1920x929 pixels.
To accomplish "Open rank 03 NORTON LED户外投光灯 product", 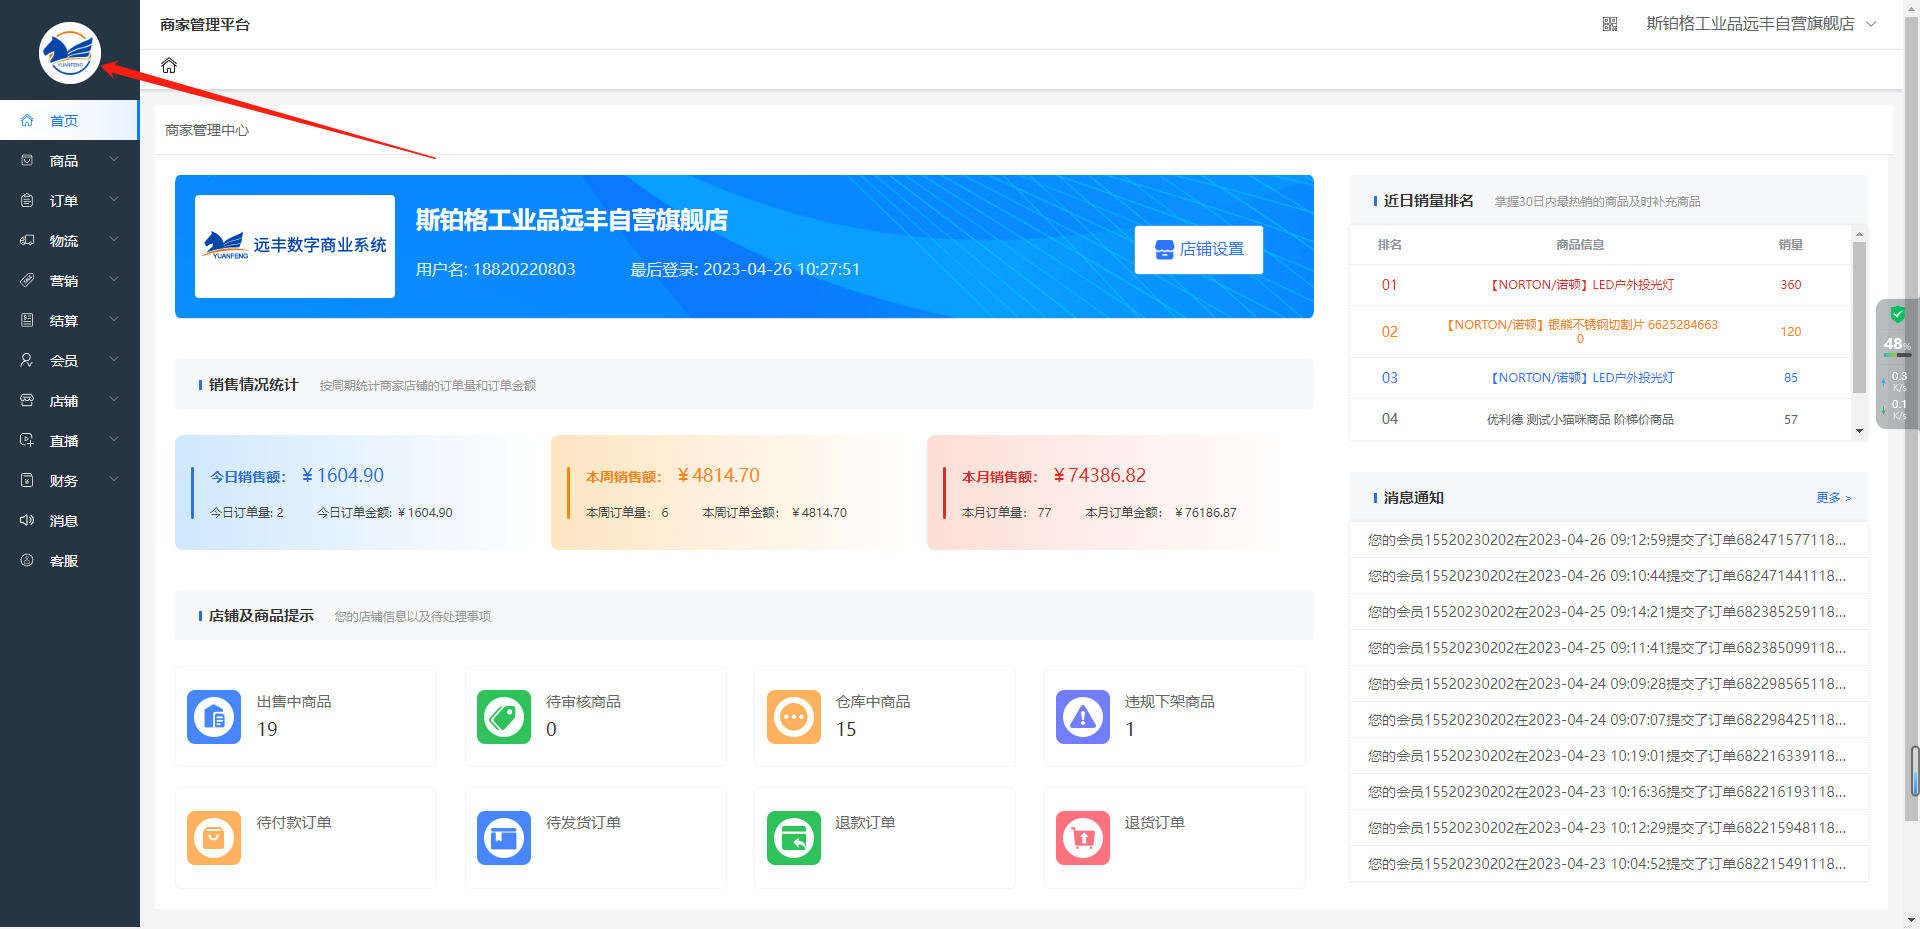I will (1582, 378).
